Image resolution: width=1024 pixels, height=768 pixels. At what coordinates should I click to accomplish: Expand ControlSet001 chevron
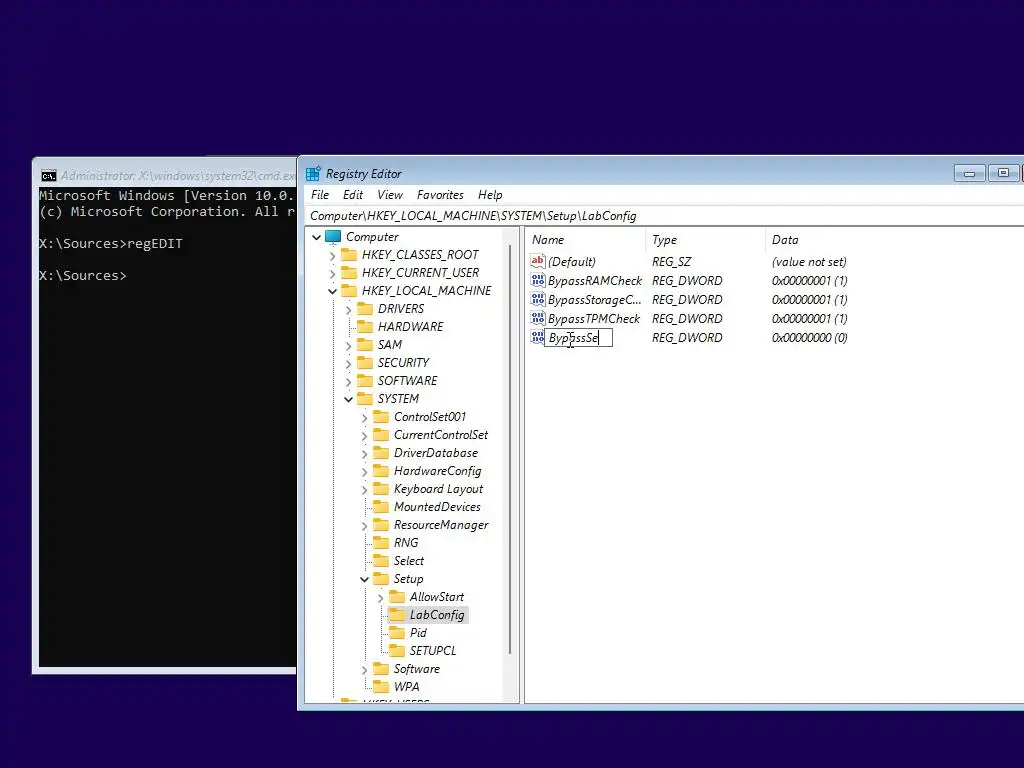click(x=364, y=417)
